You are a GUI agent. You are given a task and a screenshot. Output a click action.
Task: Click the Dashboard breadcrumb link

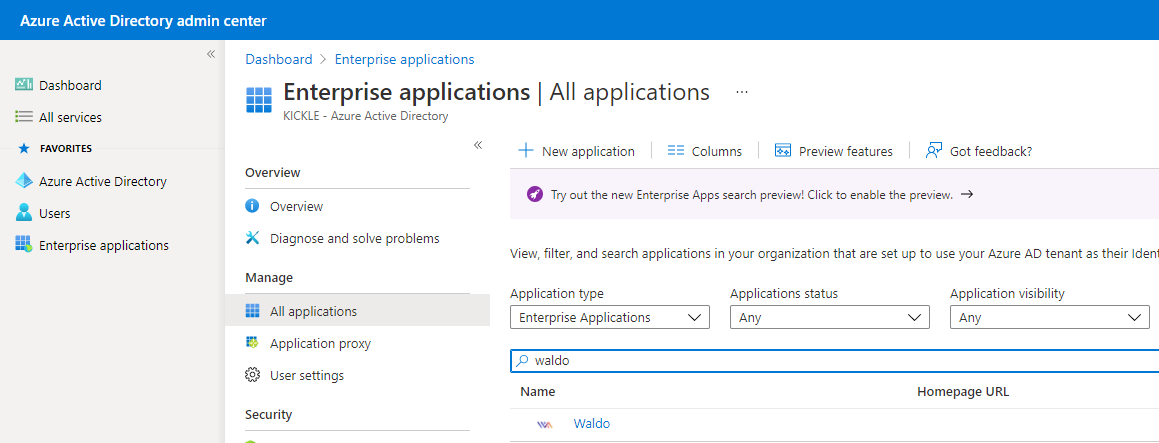coord(279,59)
